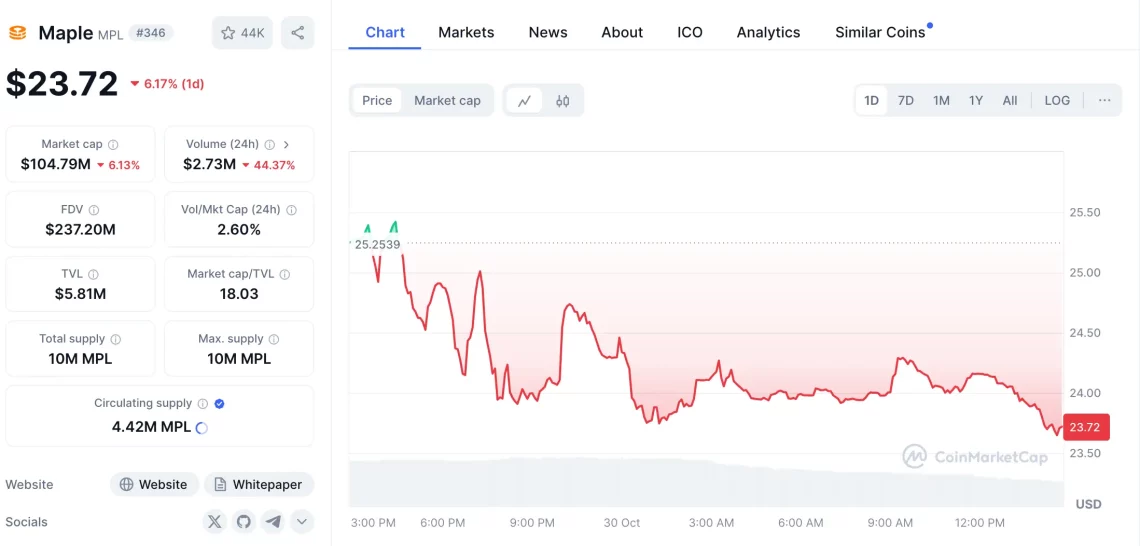Expand Volume (24h) details arrow

coord(286,145)
